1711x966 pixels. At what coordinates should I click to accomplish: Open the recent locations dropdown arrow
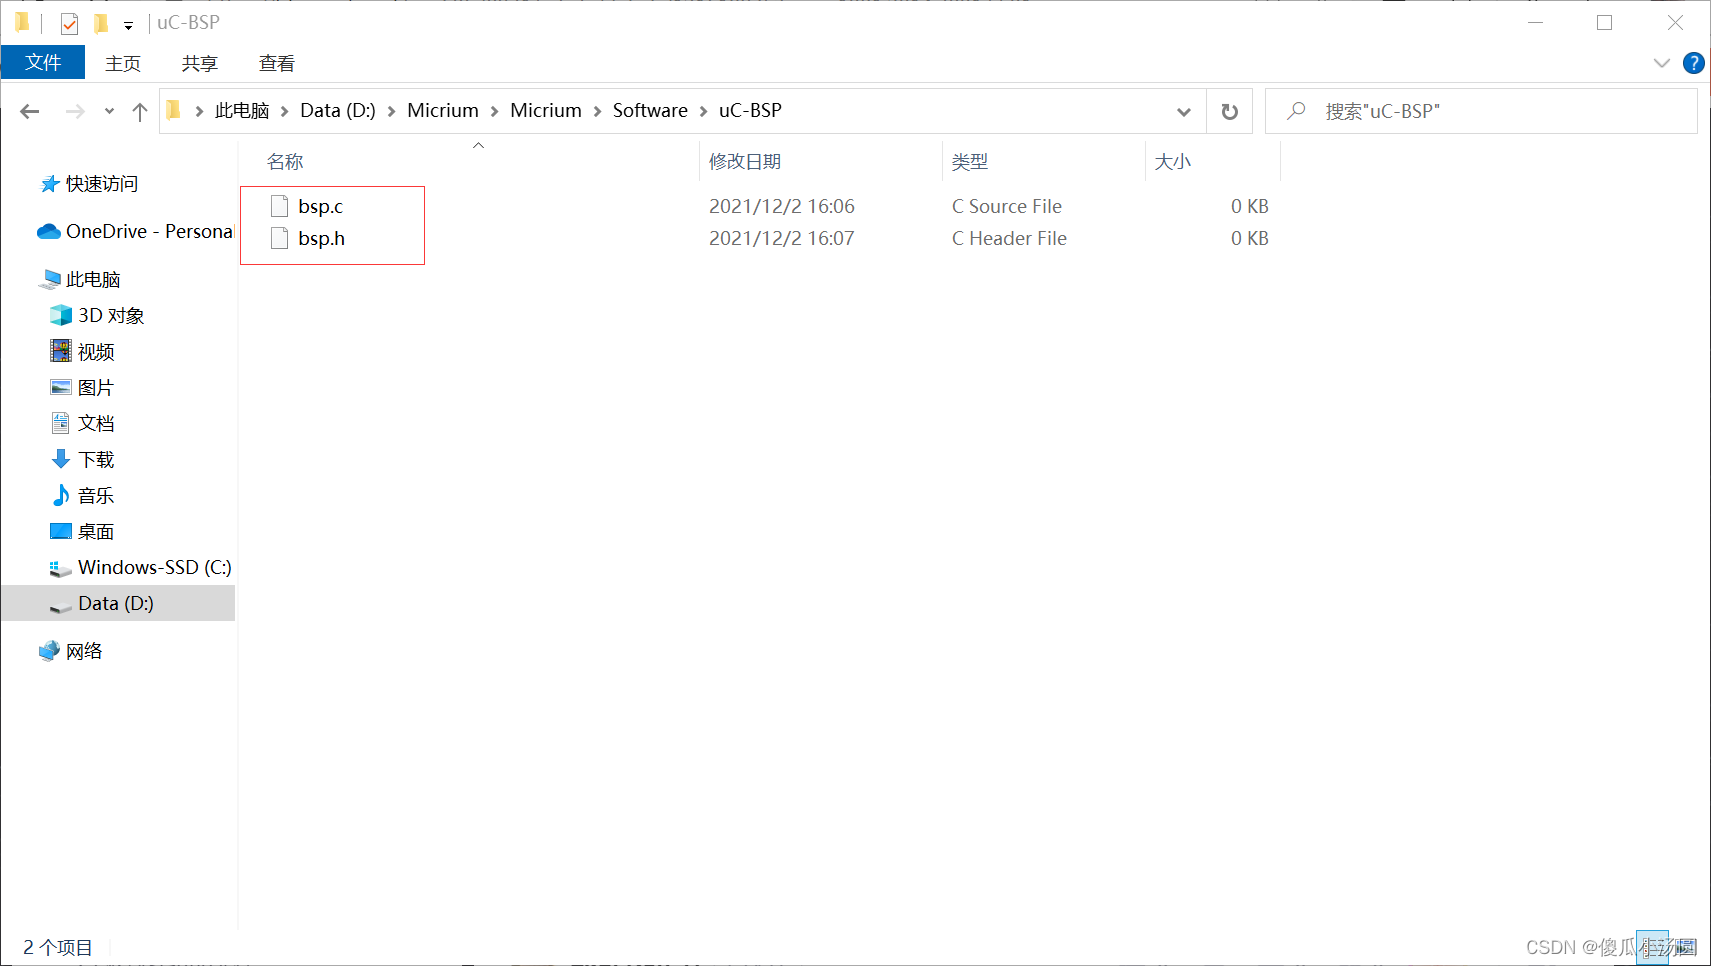tap(109, 111)
